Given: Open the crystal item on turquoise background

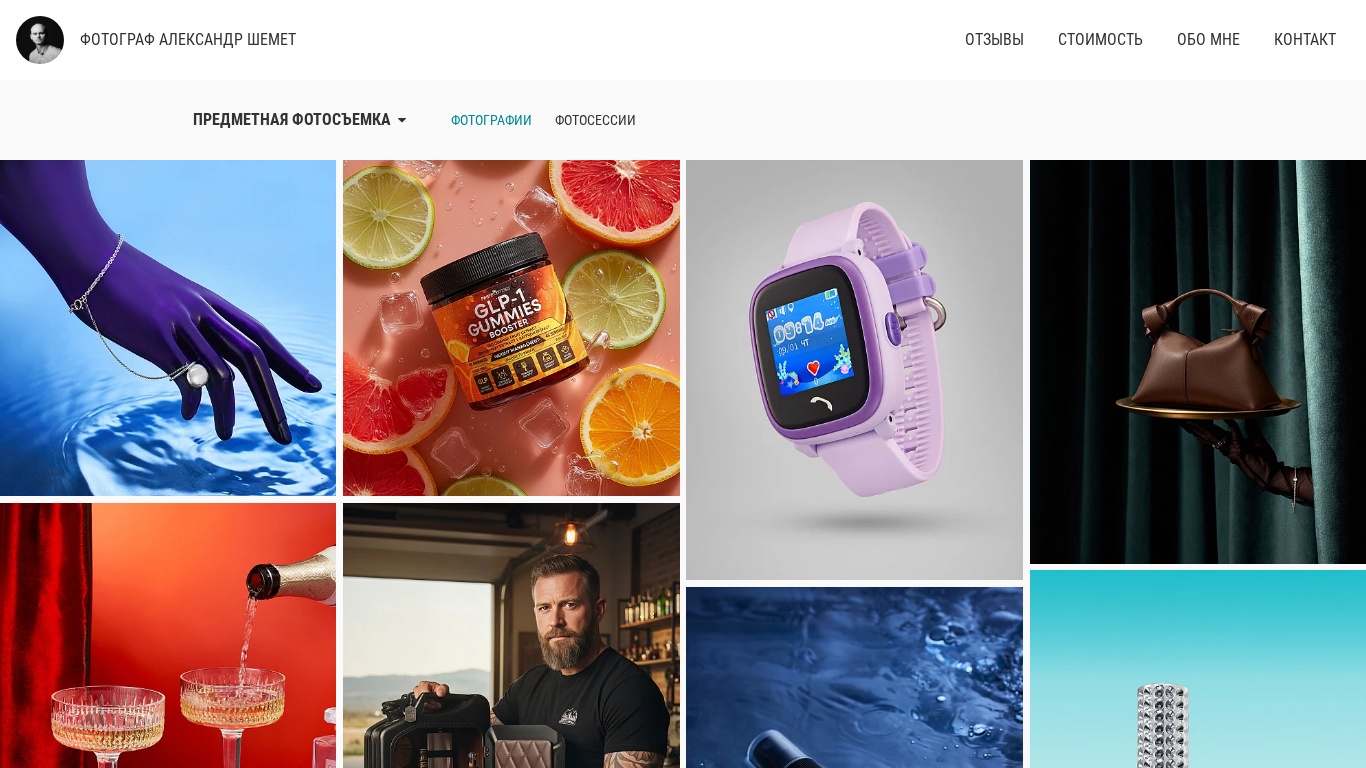Looking at the screenshot, I should click(x=1198, y=669).
